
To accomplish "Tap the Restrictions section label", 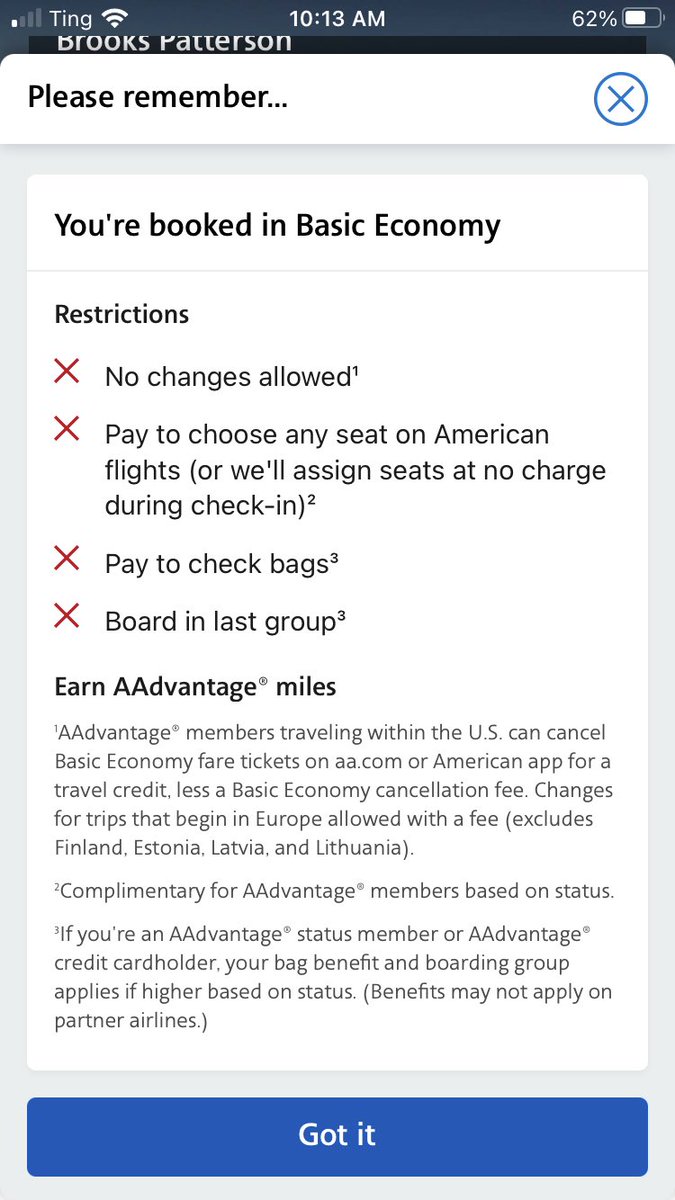I will tap(121, 314).
